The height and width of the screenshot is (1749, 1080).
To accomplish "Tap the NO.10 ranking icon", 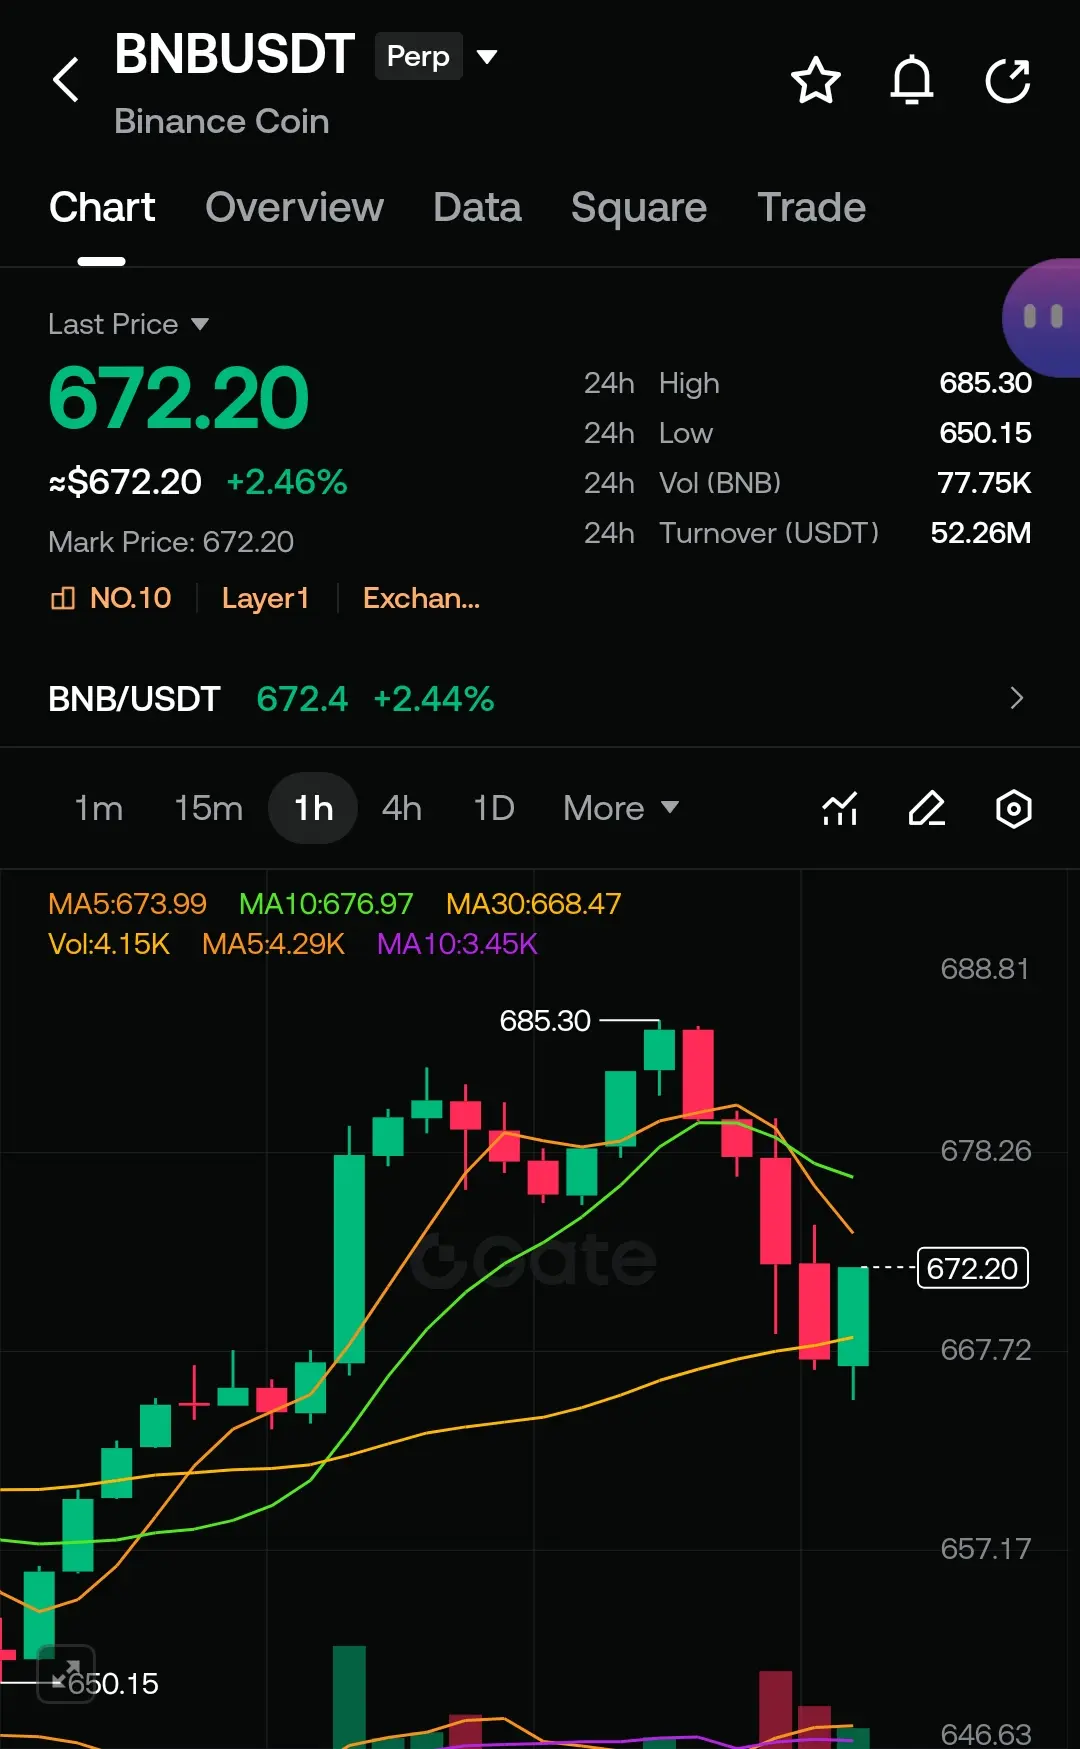I will 63,598.
